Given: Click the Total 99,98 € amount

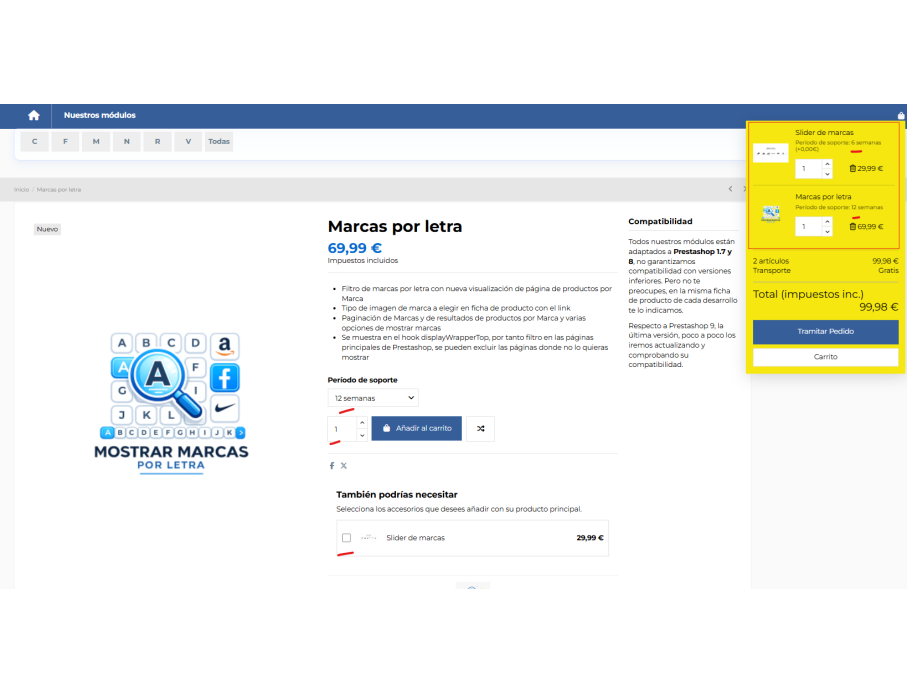Looking at the screenshot, I should tap(879, 307).
